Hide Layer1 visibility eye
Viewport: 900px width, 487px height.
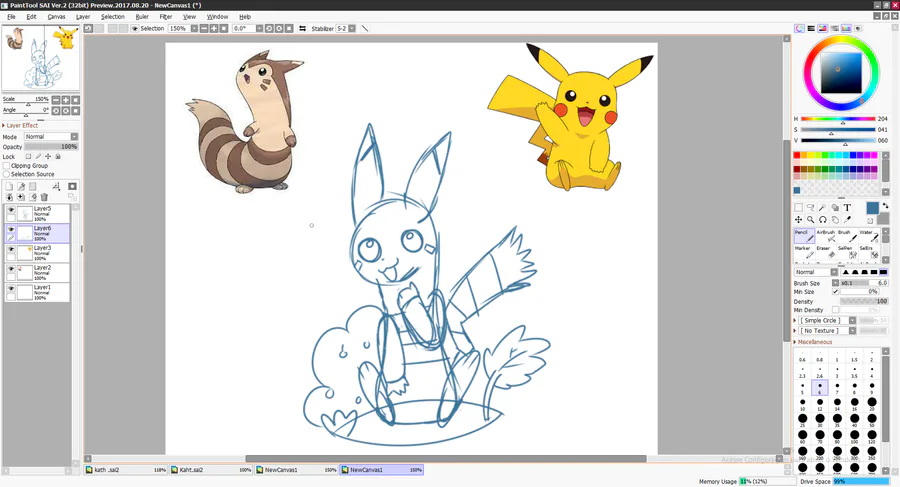pyautogui.click(x=11, y=288)
